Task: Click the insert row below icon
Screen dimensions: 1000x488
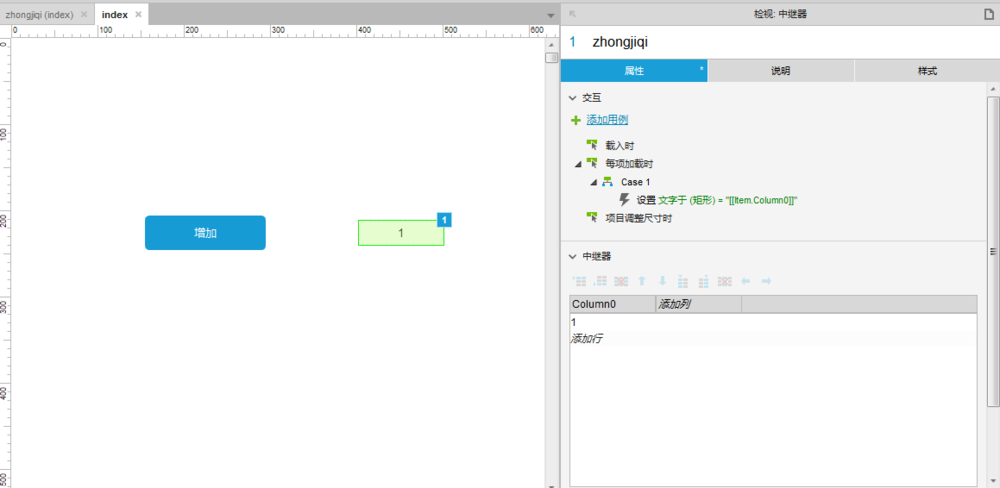Action: click(x=599, y=281)
